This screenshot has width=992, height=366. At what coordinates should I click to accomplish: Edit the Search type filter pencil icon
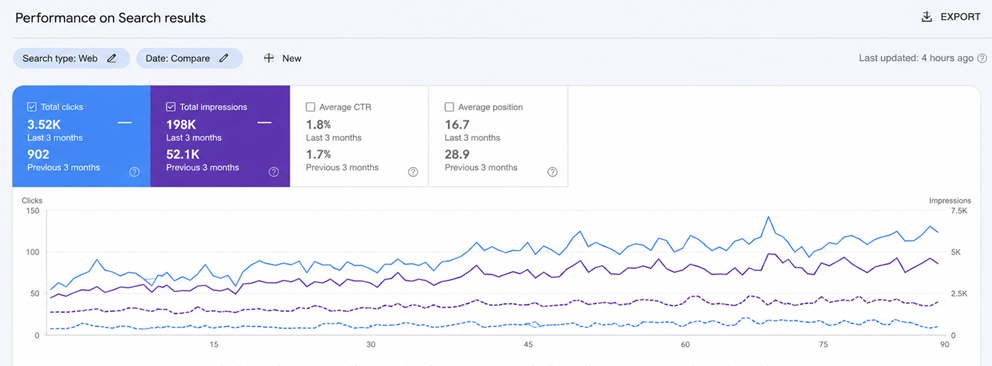112,58
